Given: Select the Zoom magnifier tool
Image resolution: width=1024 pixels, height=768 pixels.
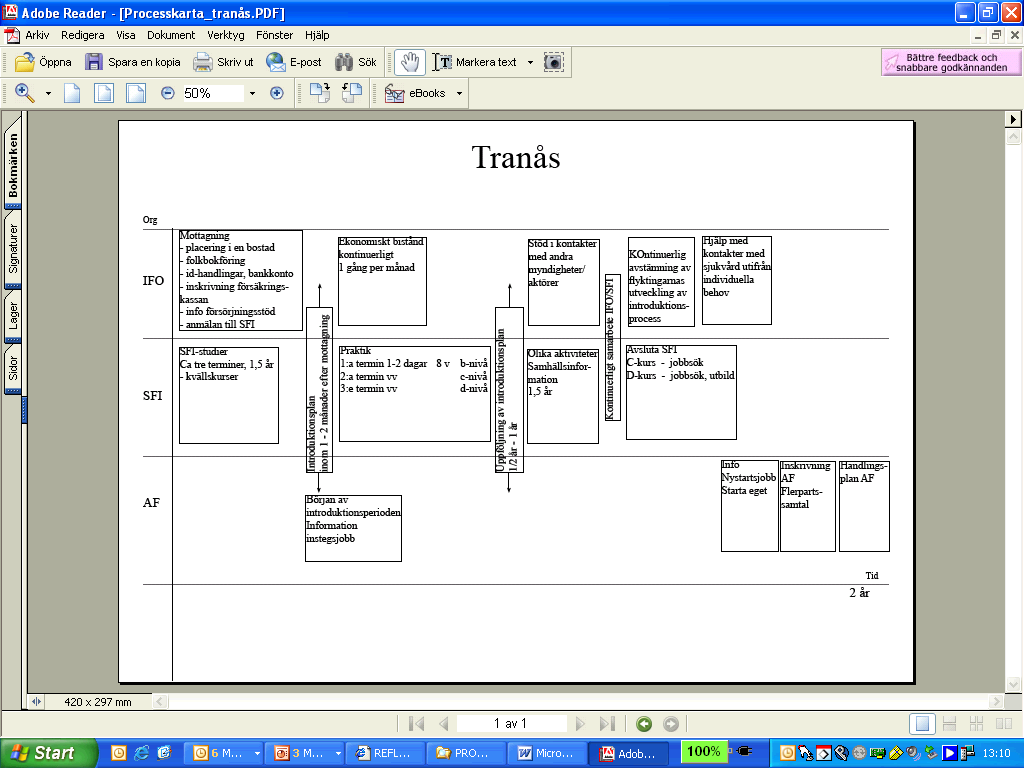Looking at the screenshot, I should click(x=25, y=93).
